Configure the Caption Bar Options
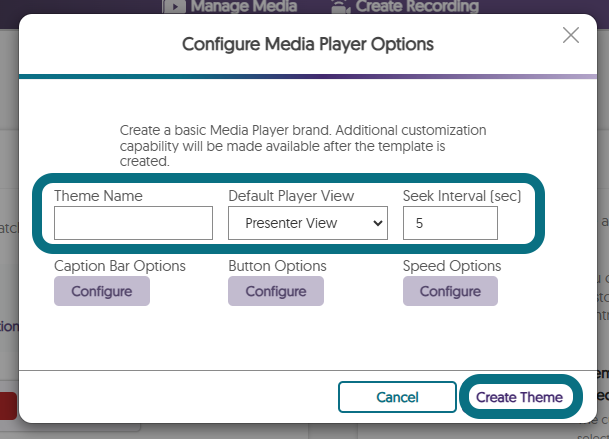Screen dimensions: 609x439 pyautogui.click(x=102, y=291)
